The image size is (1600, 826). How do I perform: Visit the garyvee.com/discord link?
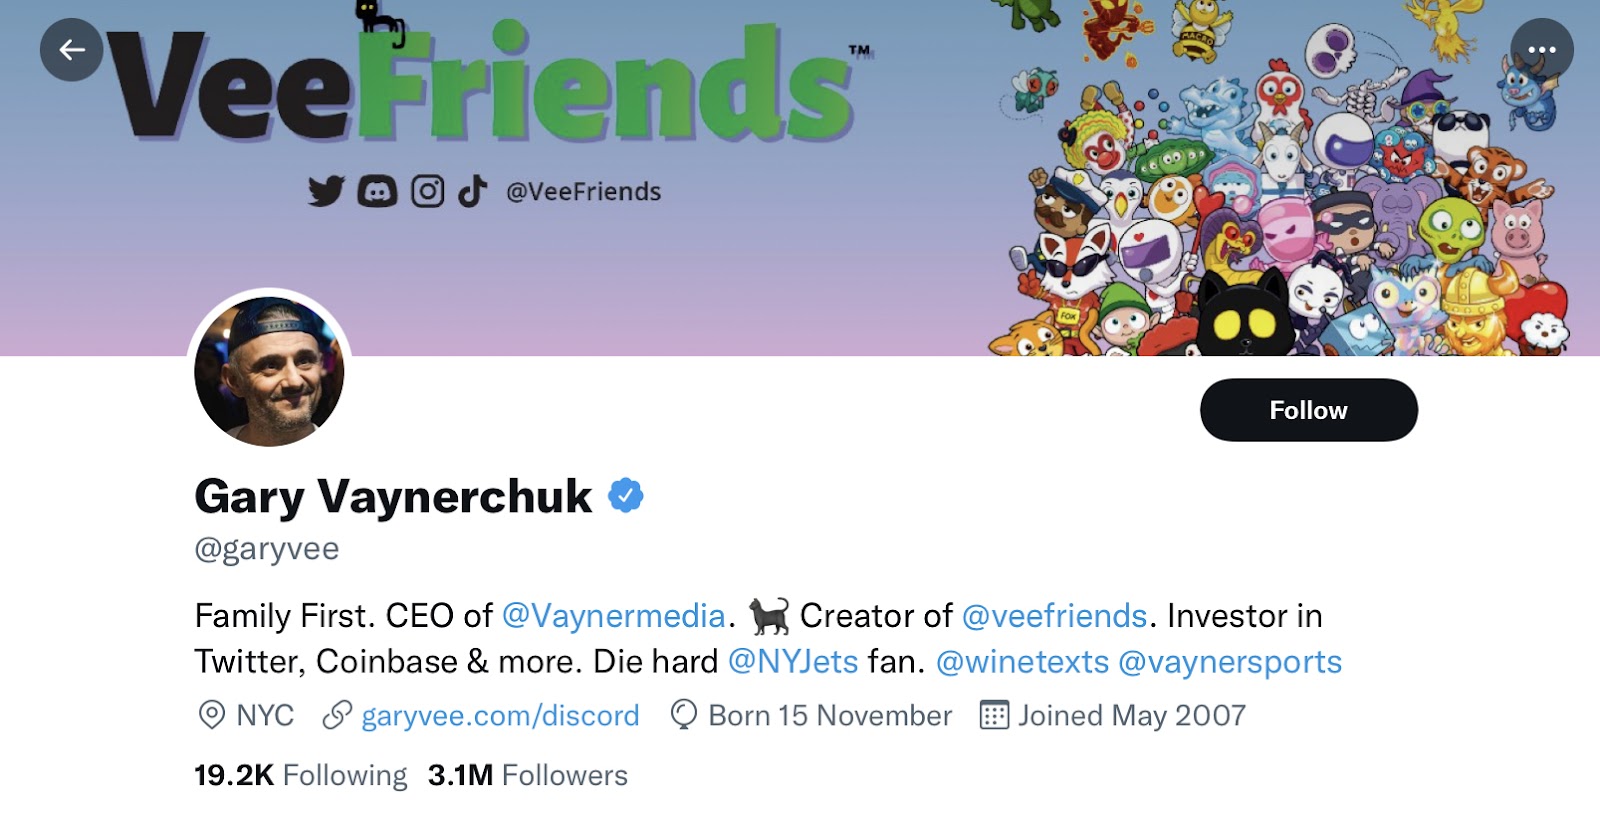500,716
